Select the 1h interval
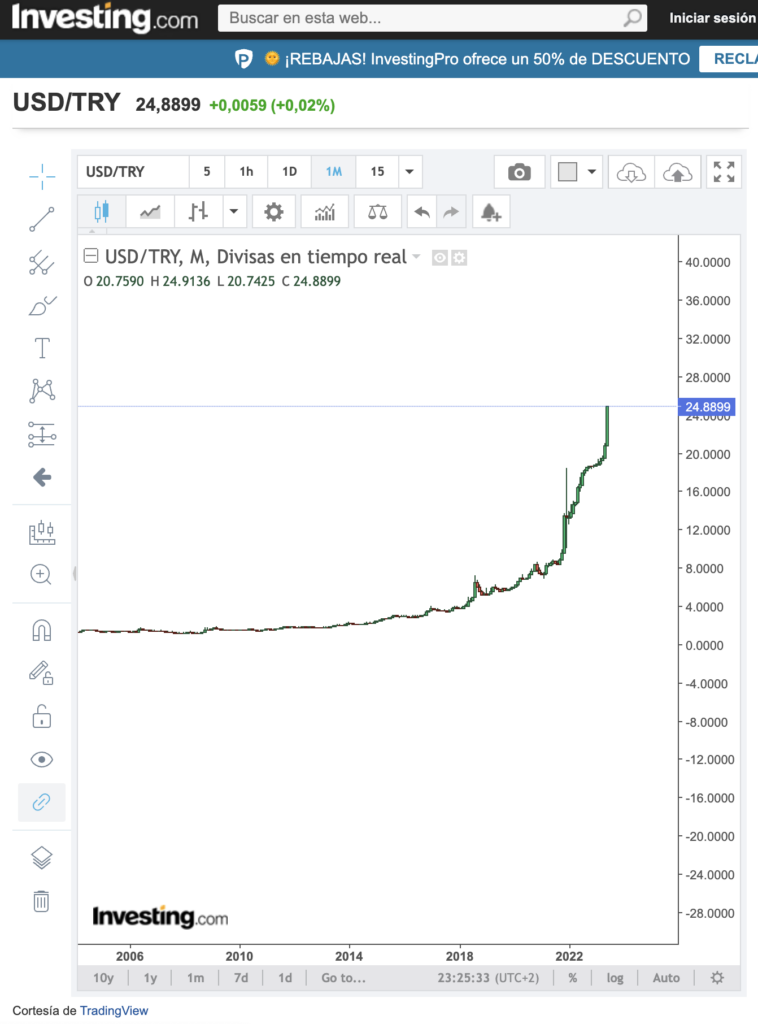758x1024 pixels. click(x=246, y=172)
